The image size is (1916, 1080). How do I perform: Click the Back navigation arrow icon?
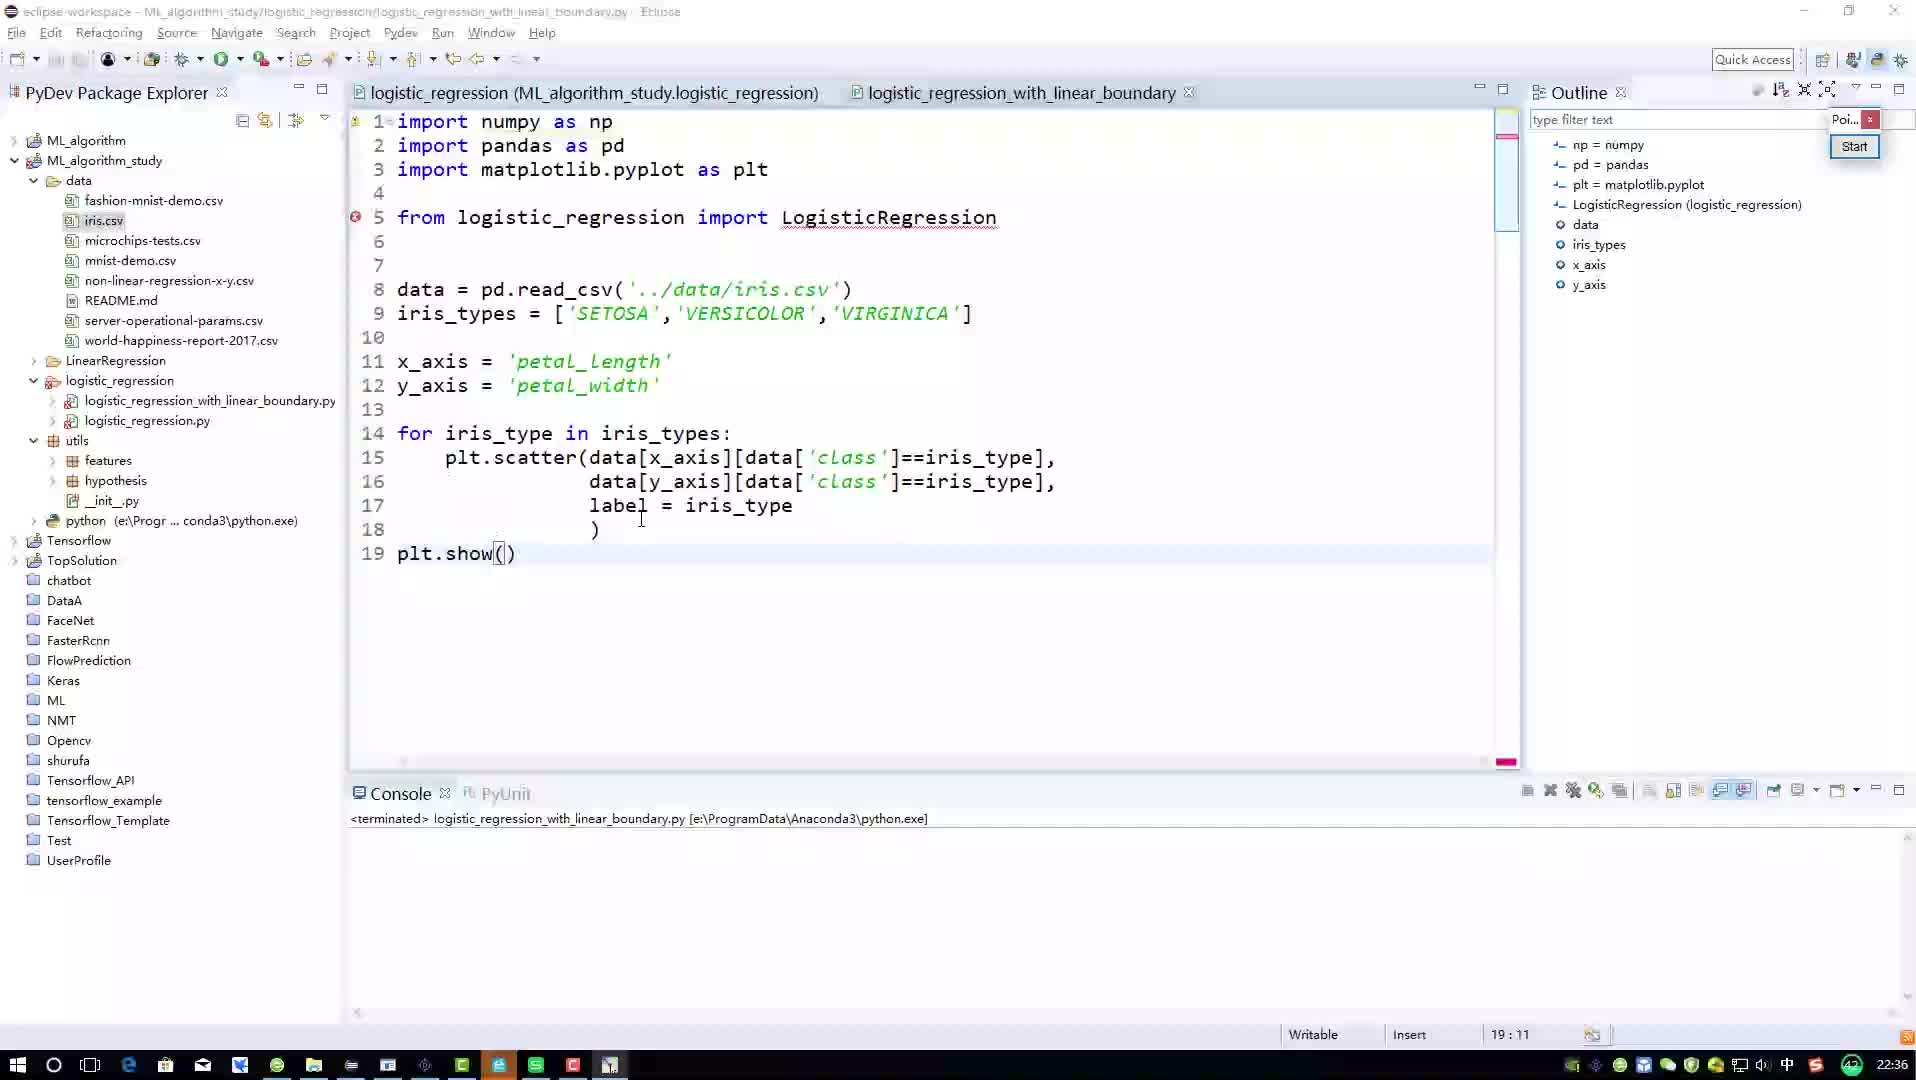(477, 59)
